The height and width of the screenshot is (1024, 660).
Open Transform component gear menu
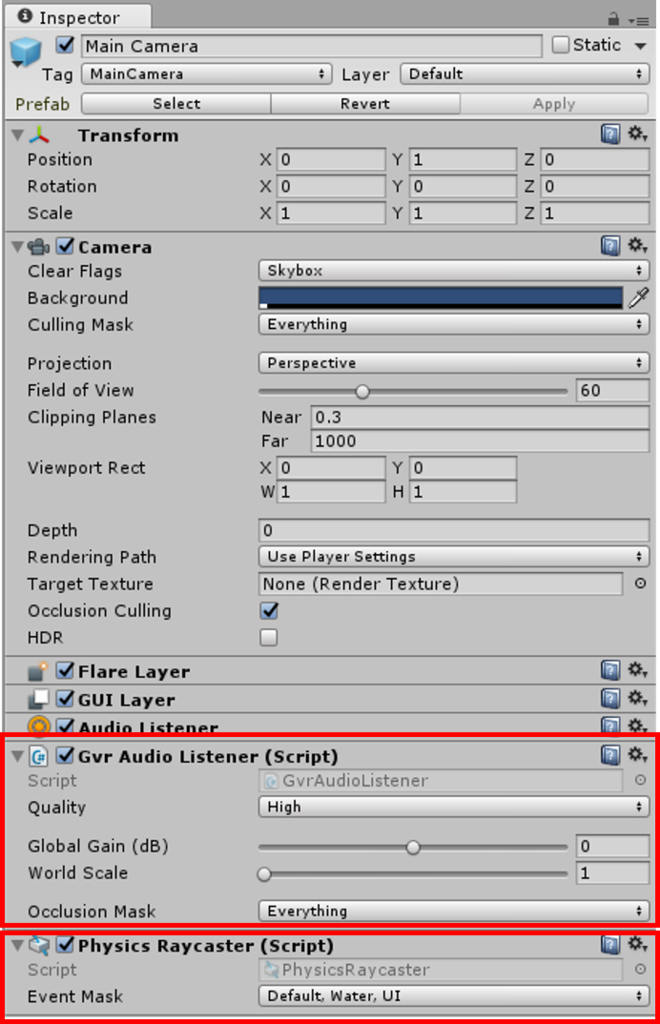point(637,134)
